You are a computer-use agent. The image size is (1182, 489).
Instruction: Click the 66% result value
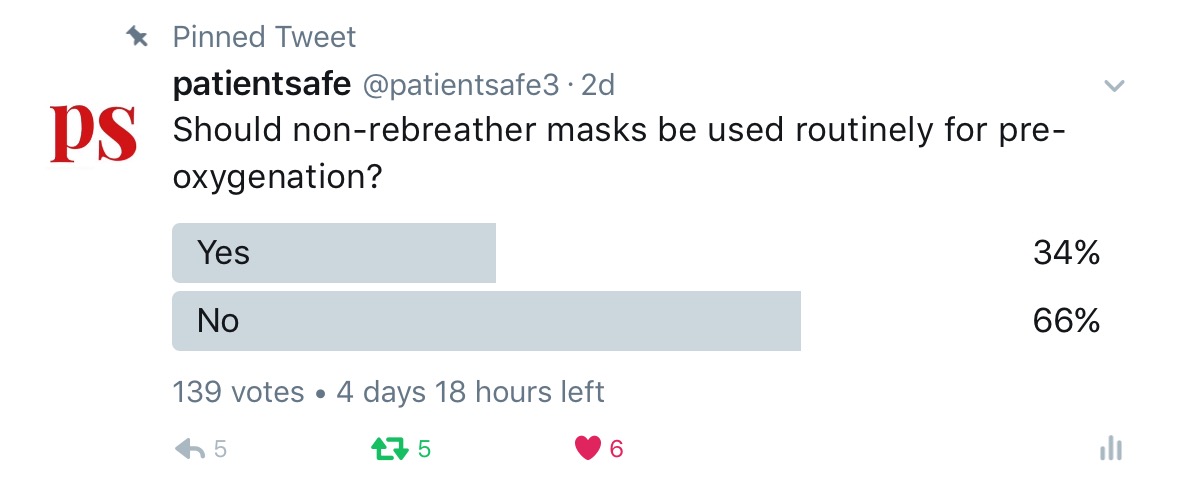(1066, 322)
